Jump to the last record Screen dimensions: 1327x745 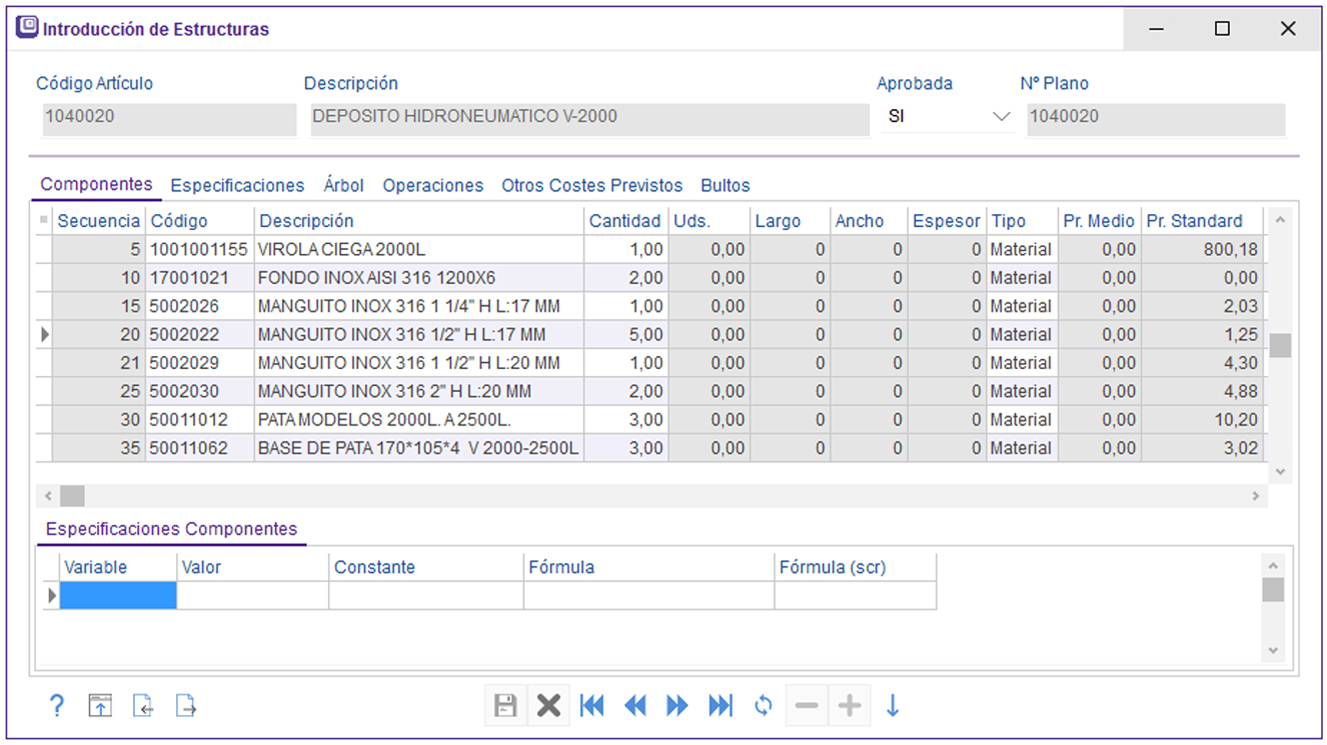coord(720,706)
